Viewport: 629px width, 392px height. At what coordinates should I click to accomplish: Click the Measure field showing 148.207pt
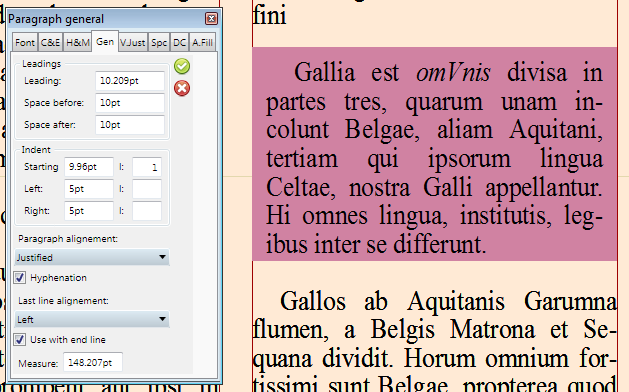[x=93, y=362]
